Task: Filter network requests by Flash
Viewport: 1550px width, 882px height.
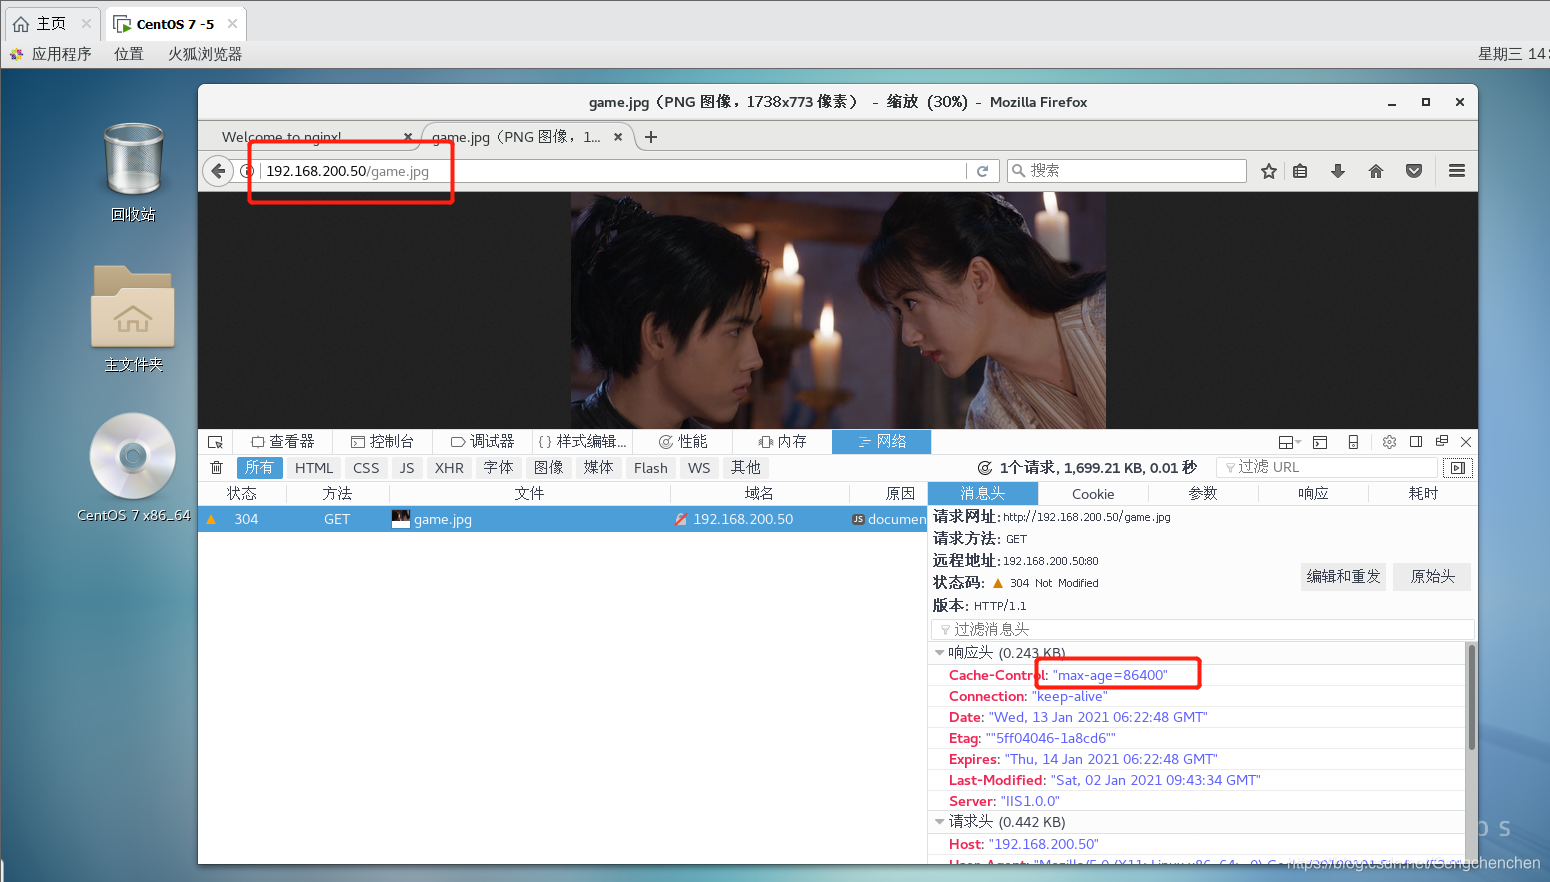Action: tap(650, 468)
